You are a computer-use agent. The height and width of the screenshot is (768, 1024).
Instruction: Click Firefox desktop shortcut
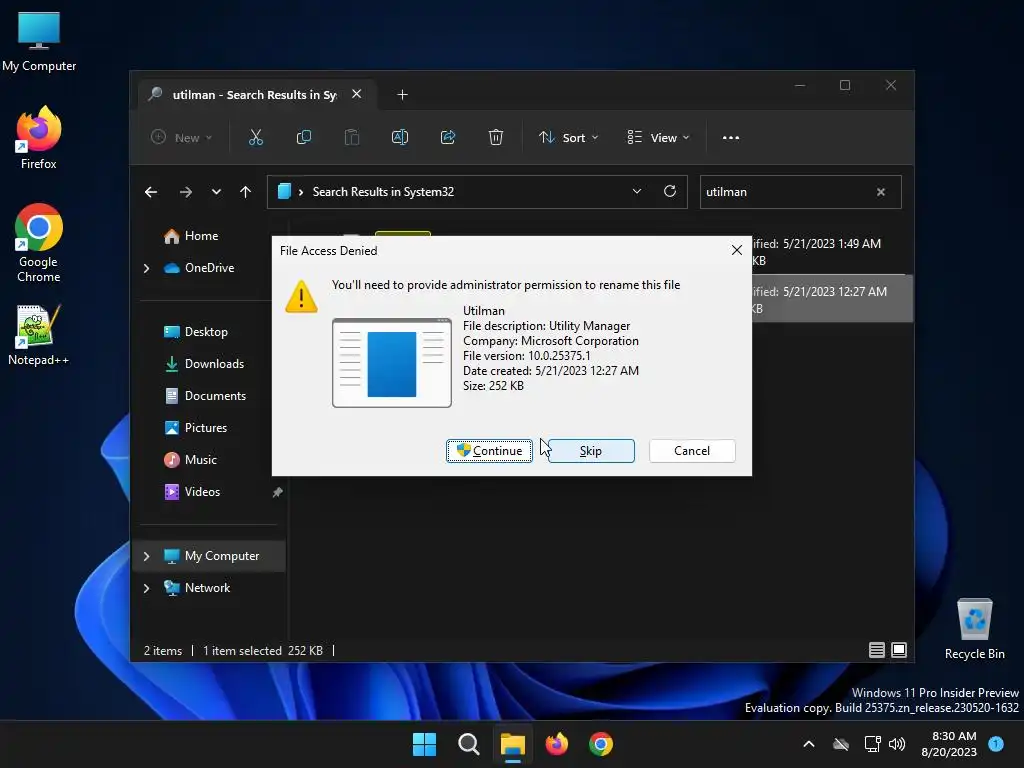click(39, 139)
